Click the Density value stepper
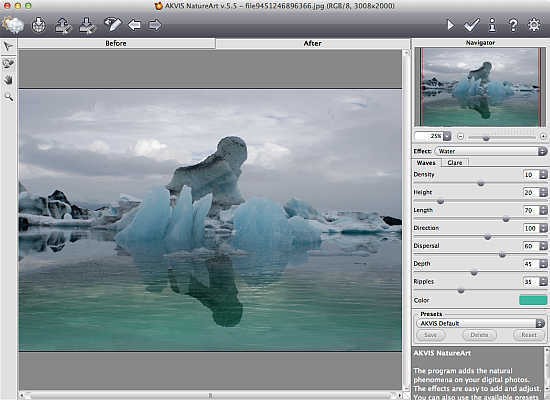This screenshot has width=550, height=400. (x=543, y=174)
